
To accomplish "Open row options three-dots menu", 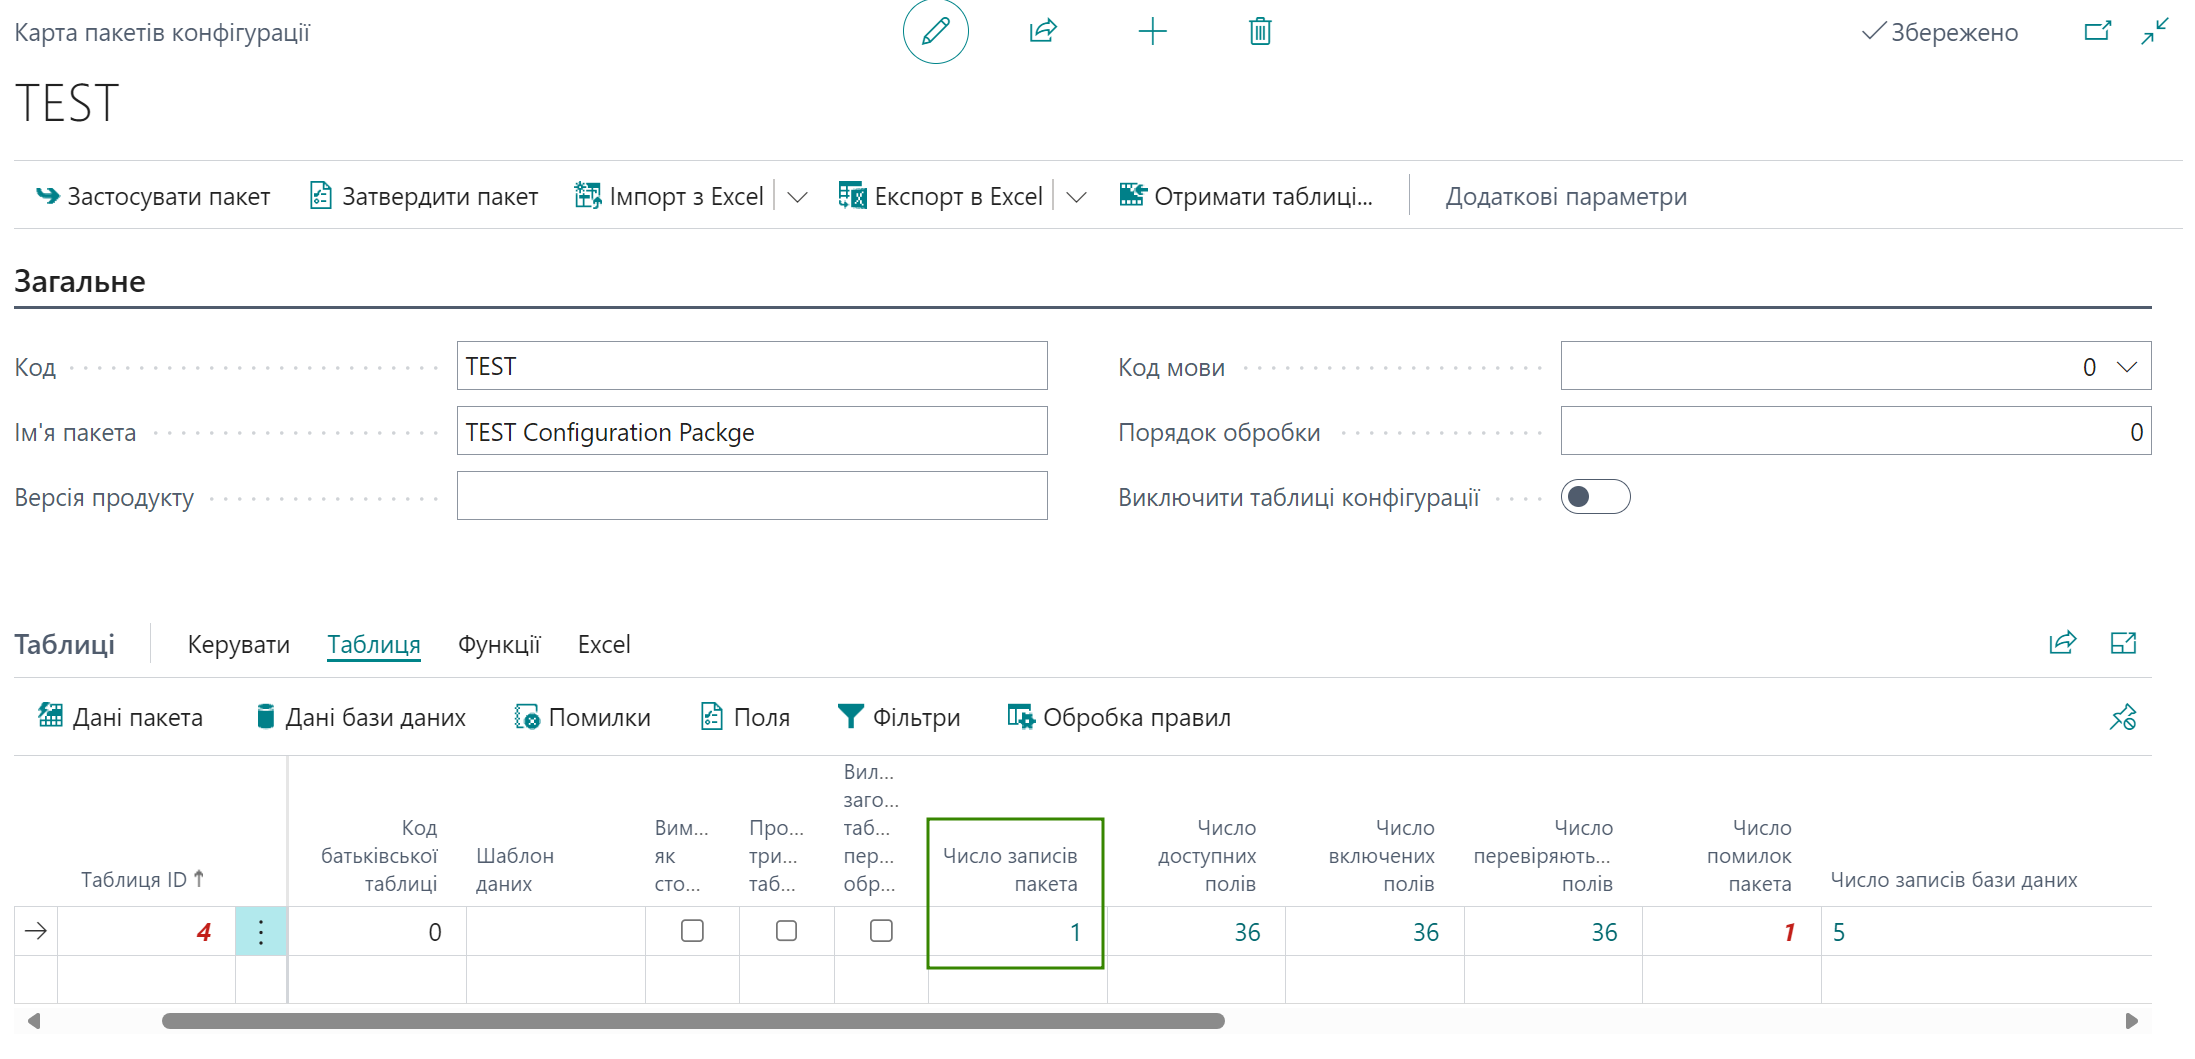I will [261, 932].
